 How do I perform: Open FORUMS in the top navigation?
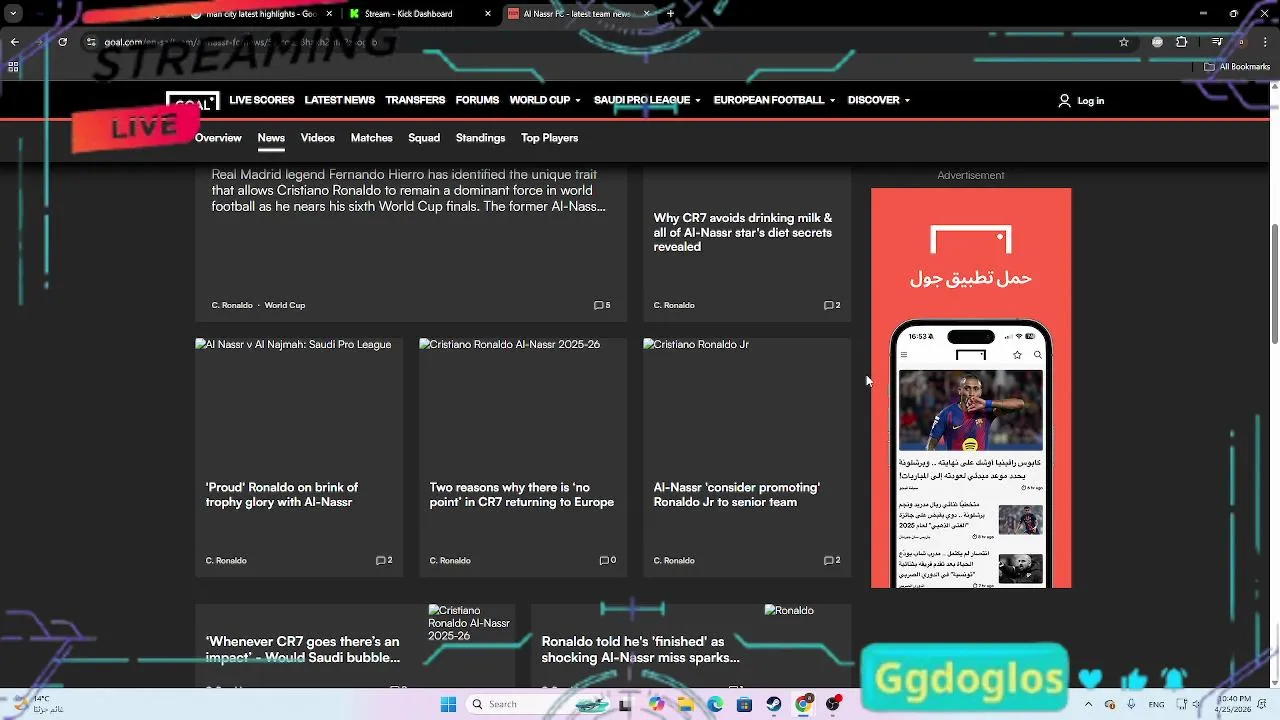tap(477, 100)
